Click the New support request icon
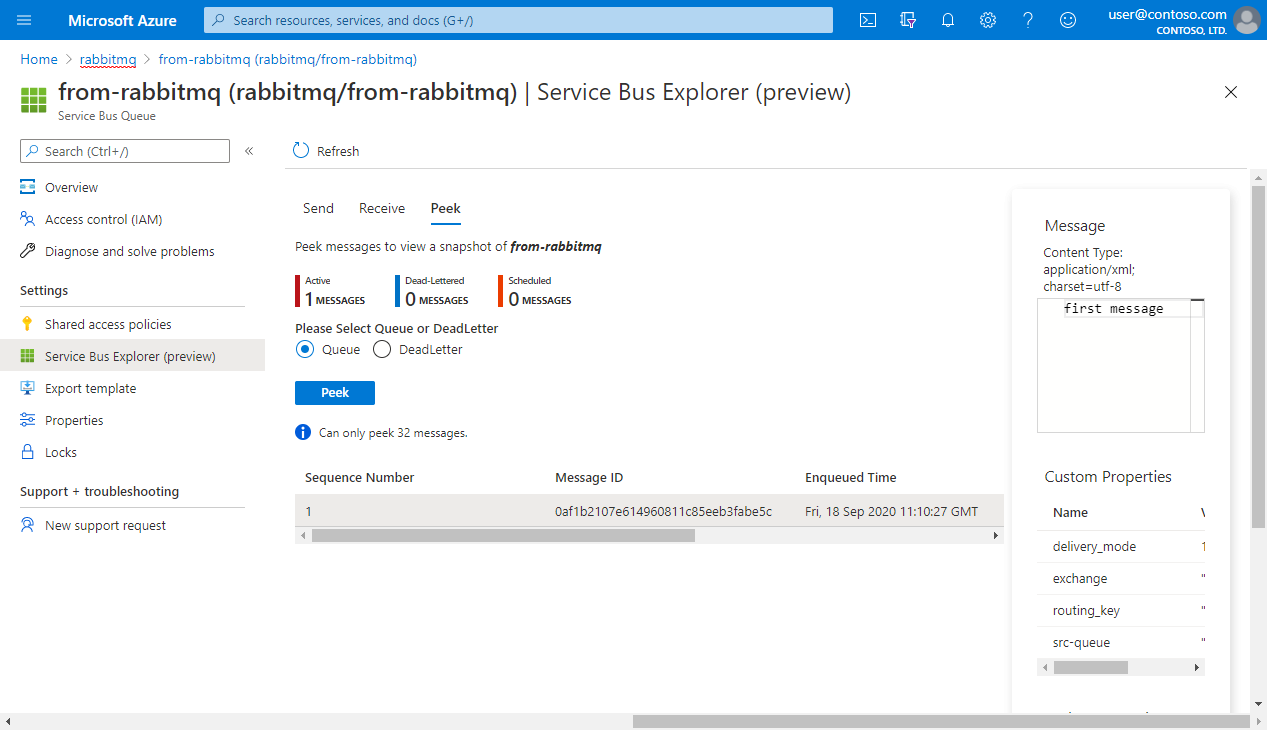 [x=28, y=525]
